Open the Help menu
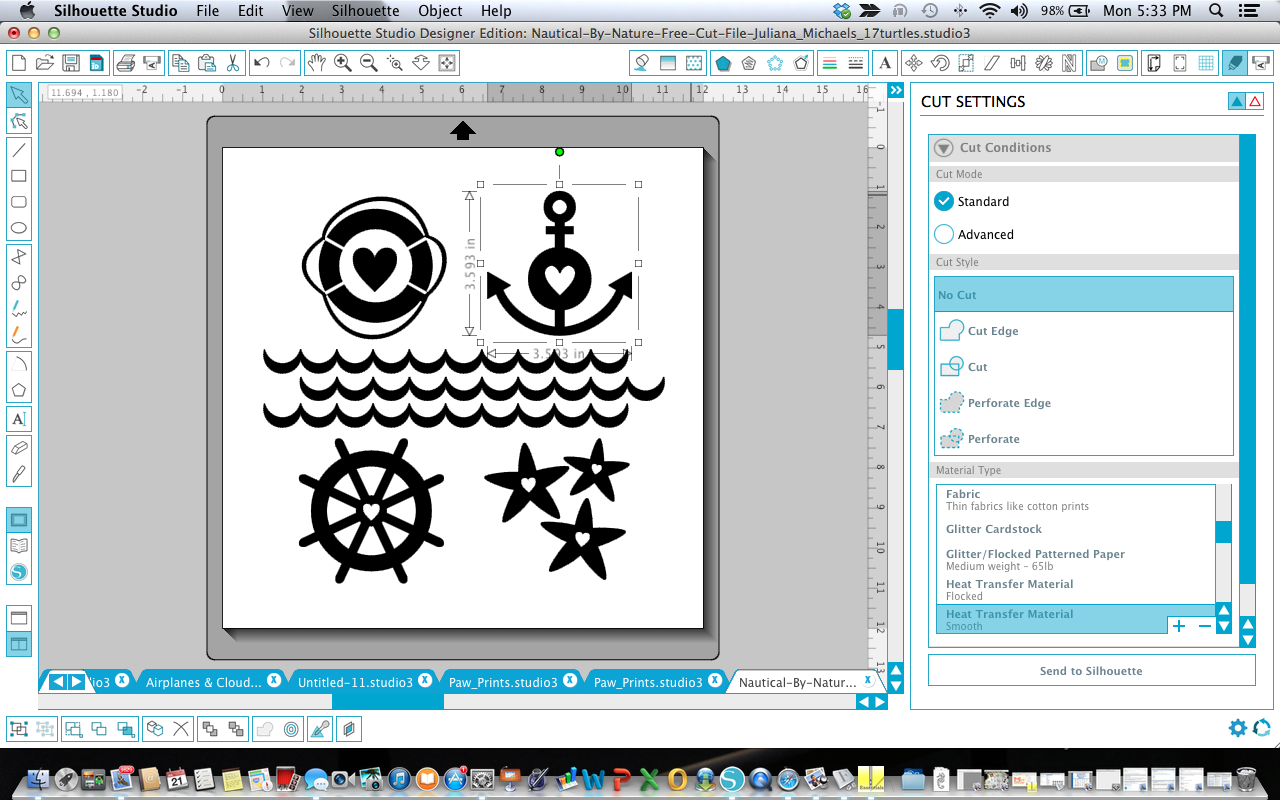The image size is (1280, 800). tap(496, 11)
